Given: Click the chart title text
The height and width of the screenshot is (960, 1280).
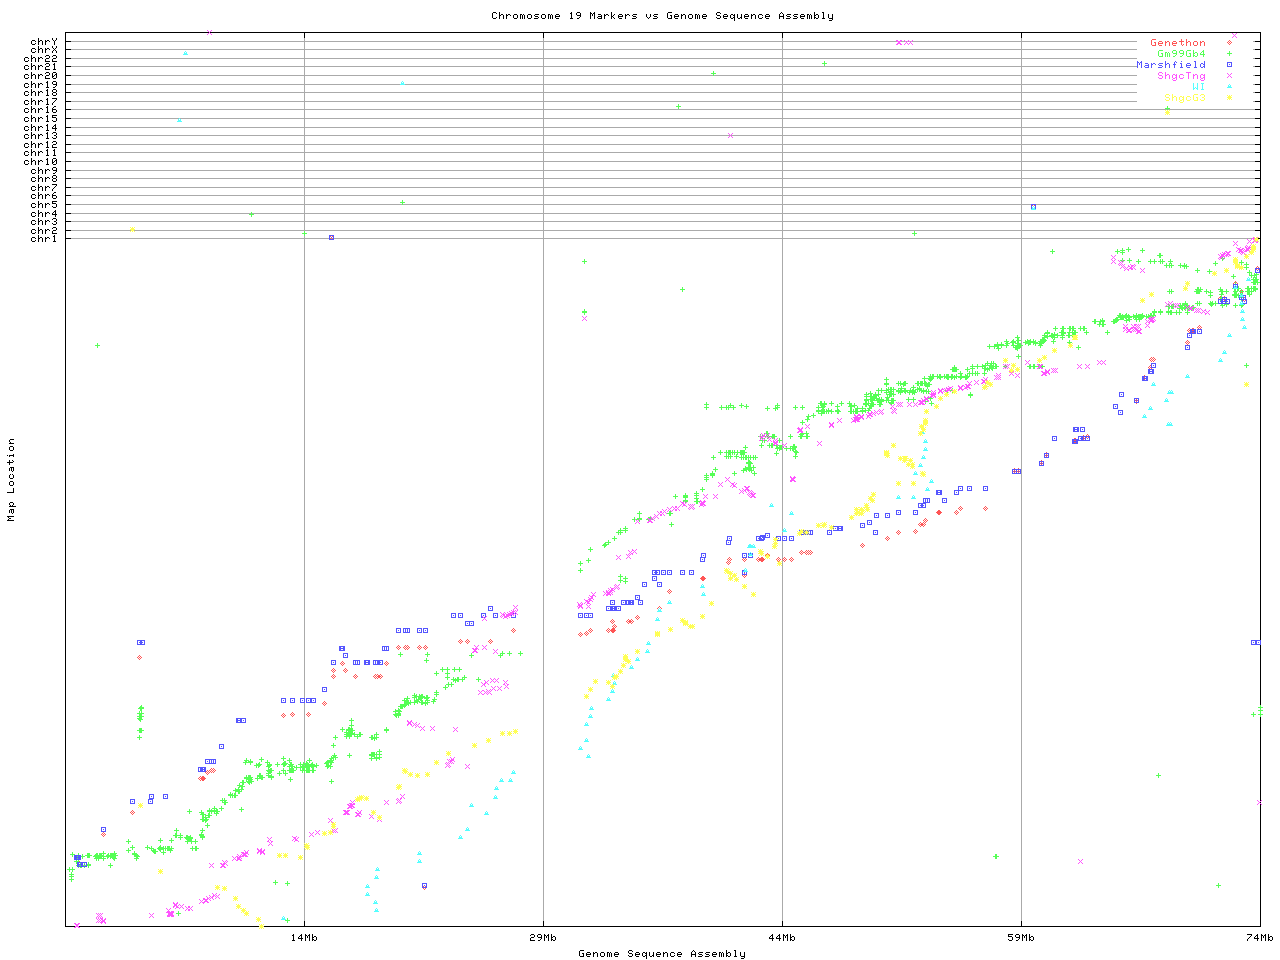Looking at the screenshot, I should coord(662,16).
